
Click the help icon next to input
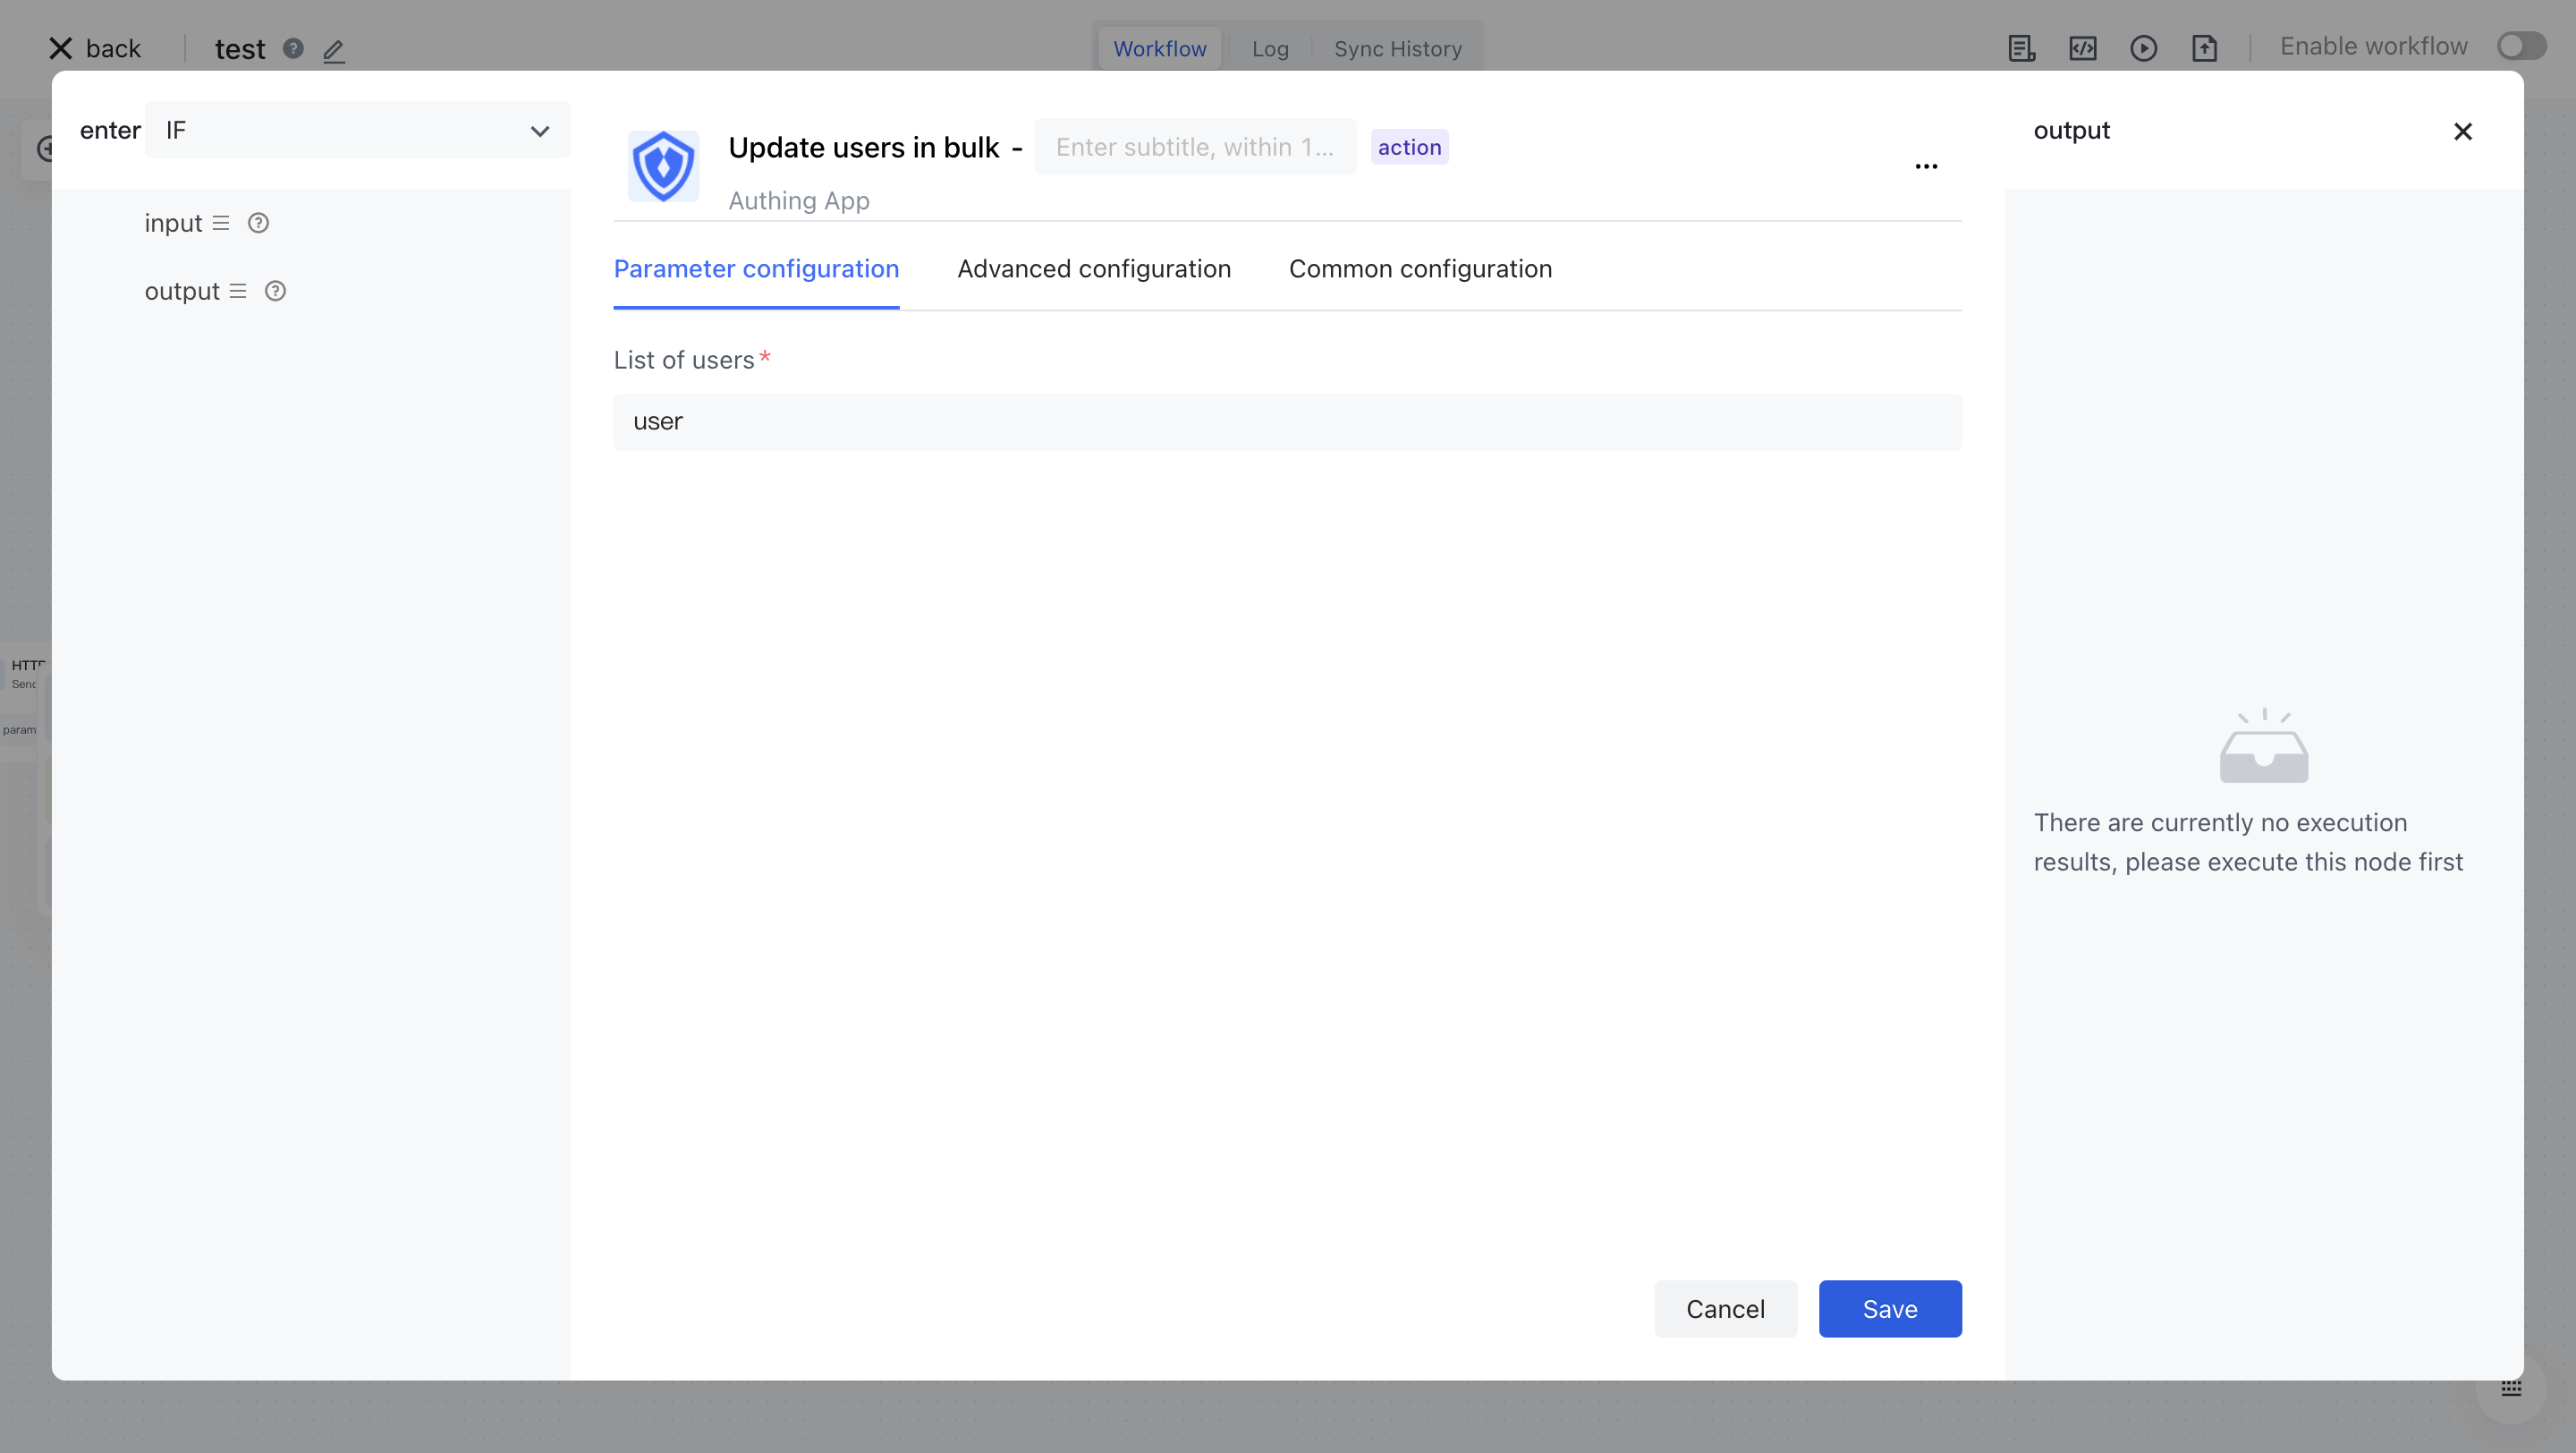coord(258,223)
